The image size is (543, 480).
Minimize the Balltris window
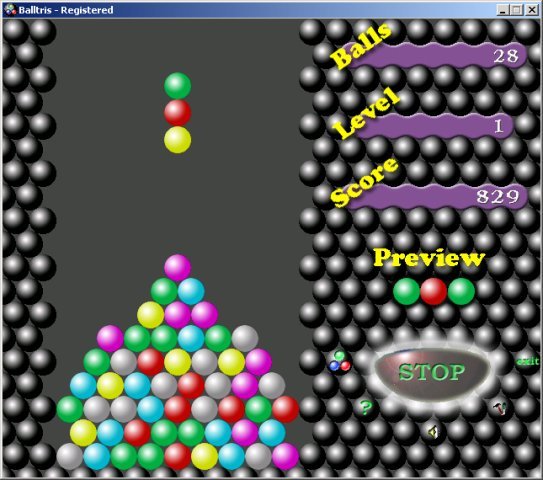503,10
